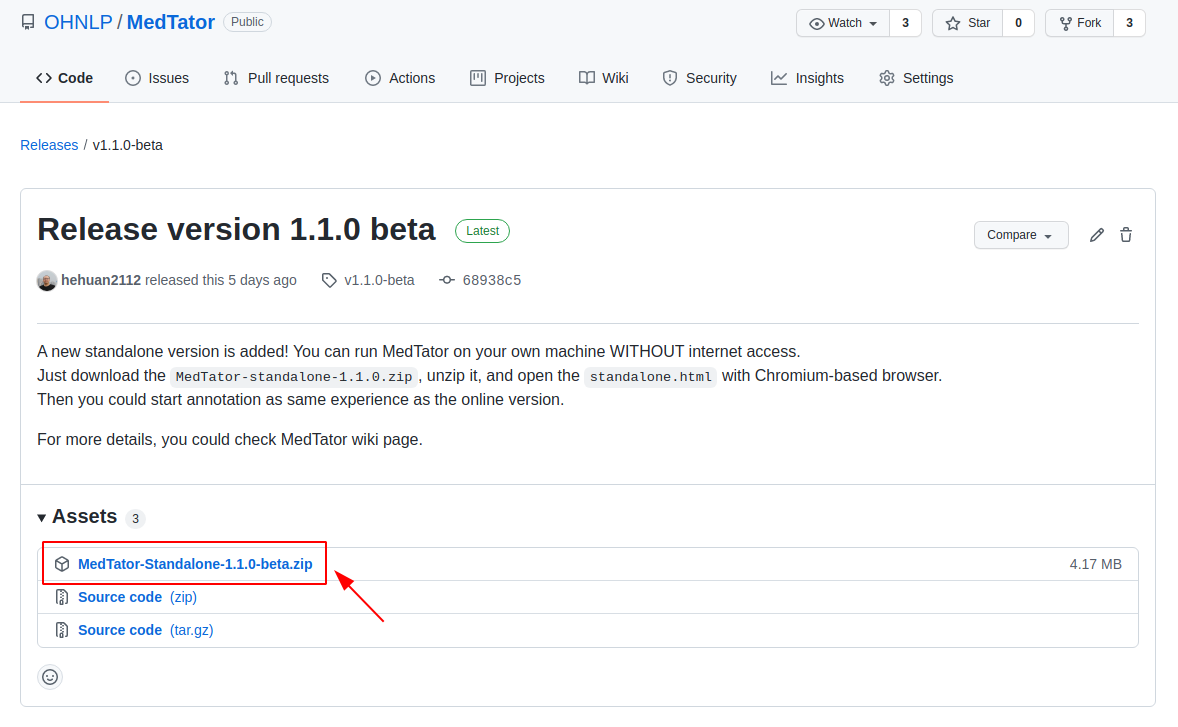Open hehuan2112 profile link
Viewport: 1178px width, 727px height.
coord(101,280)
